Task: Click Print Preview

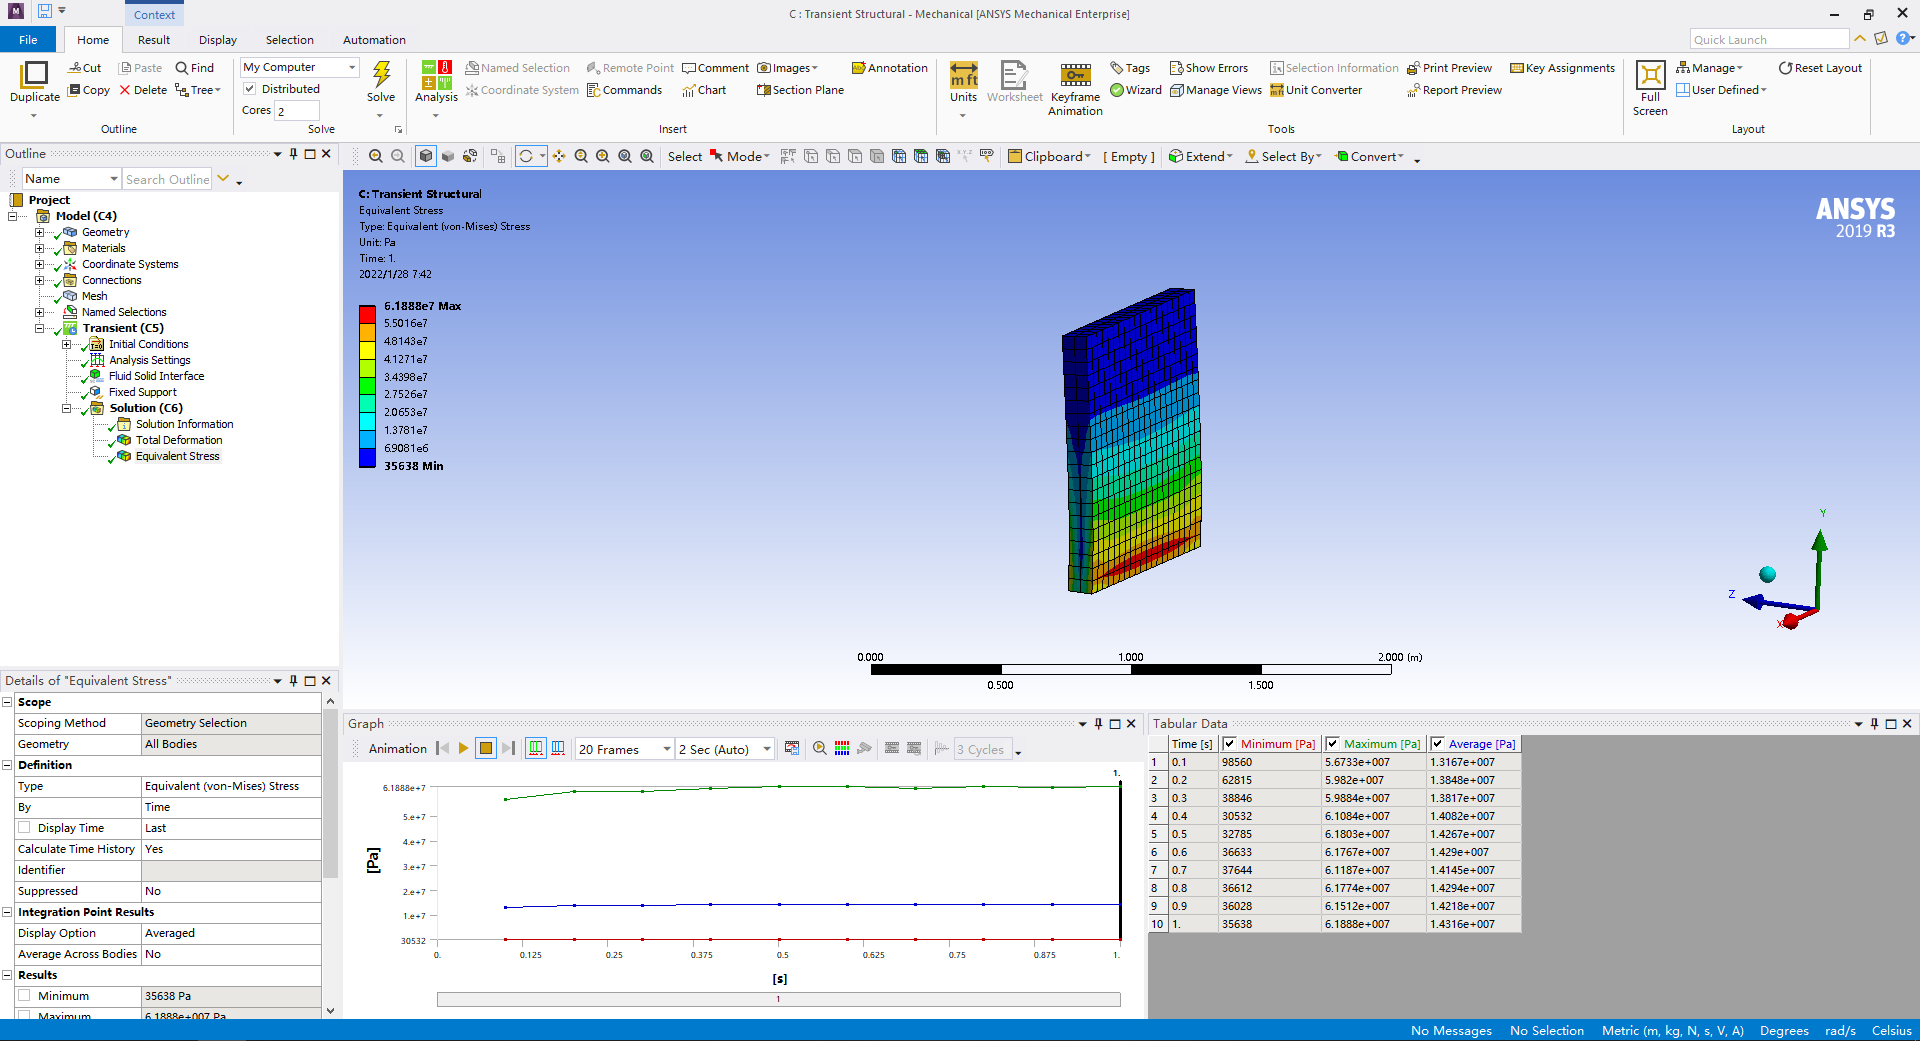Action: tap(1449, 68)
